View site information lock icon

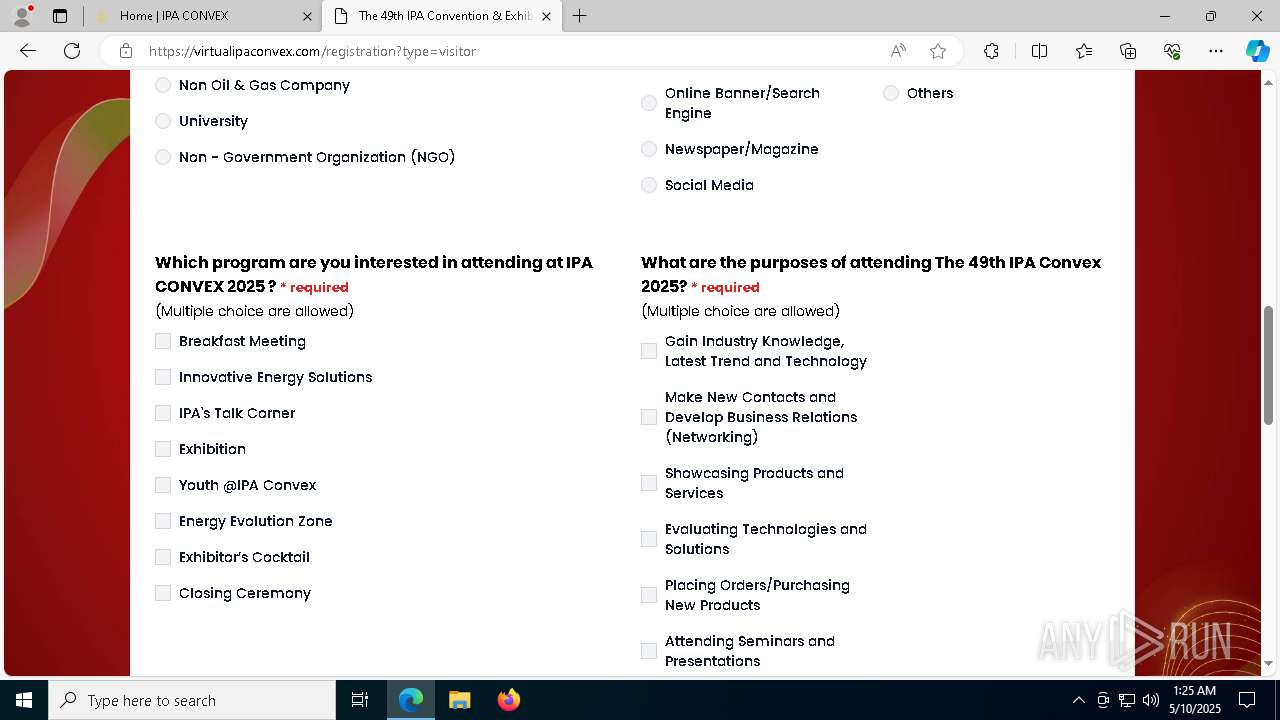coord(126,51)
